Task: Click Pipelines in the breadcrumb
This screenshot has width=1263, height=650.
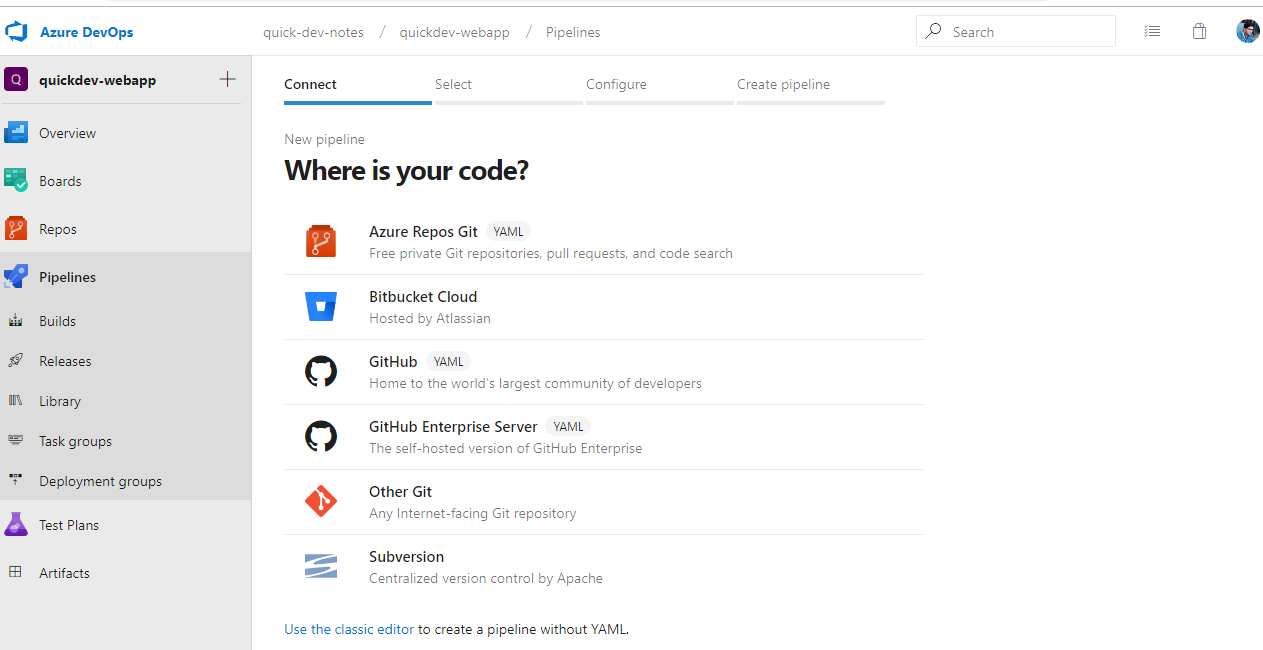Action: pyautogui.click(x=573, y=32)
